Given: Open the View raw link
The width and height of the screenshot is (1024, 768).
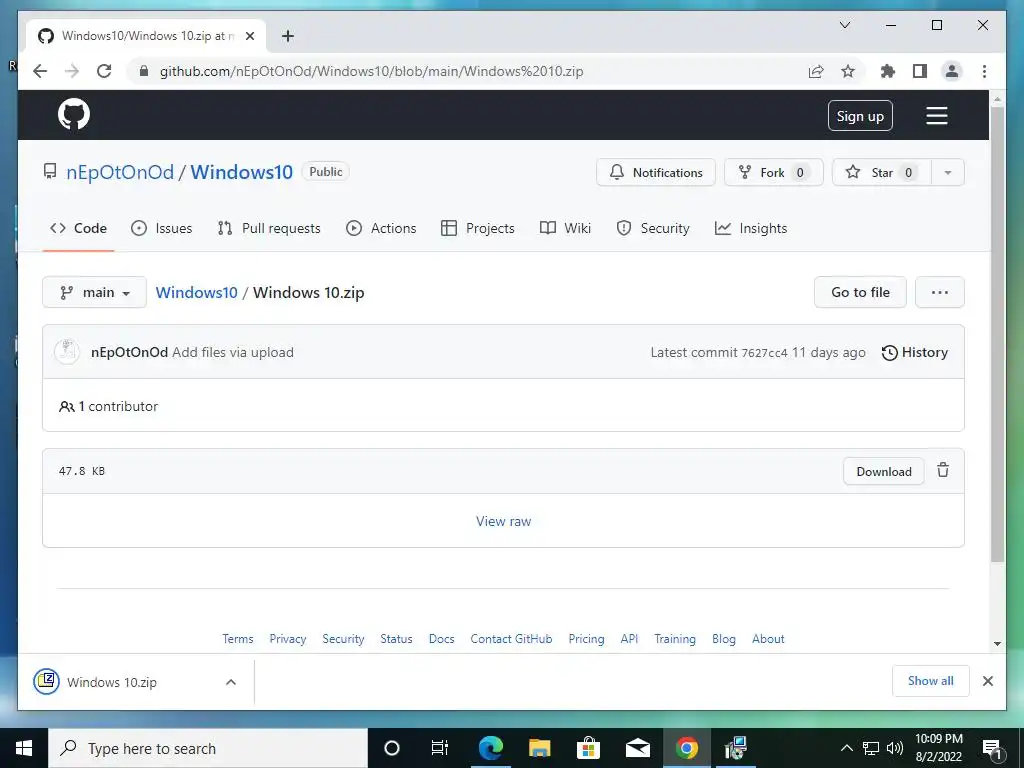Looking at the screenshot, I should (x=504, y=521).
